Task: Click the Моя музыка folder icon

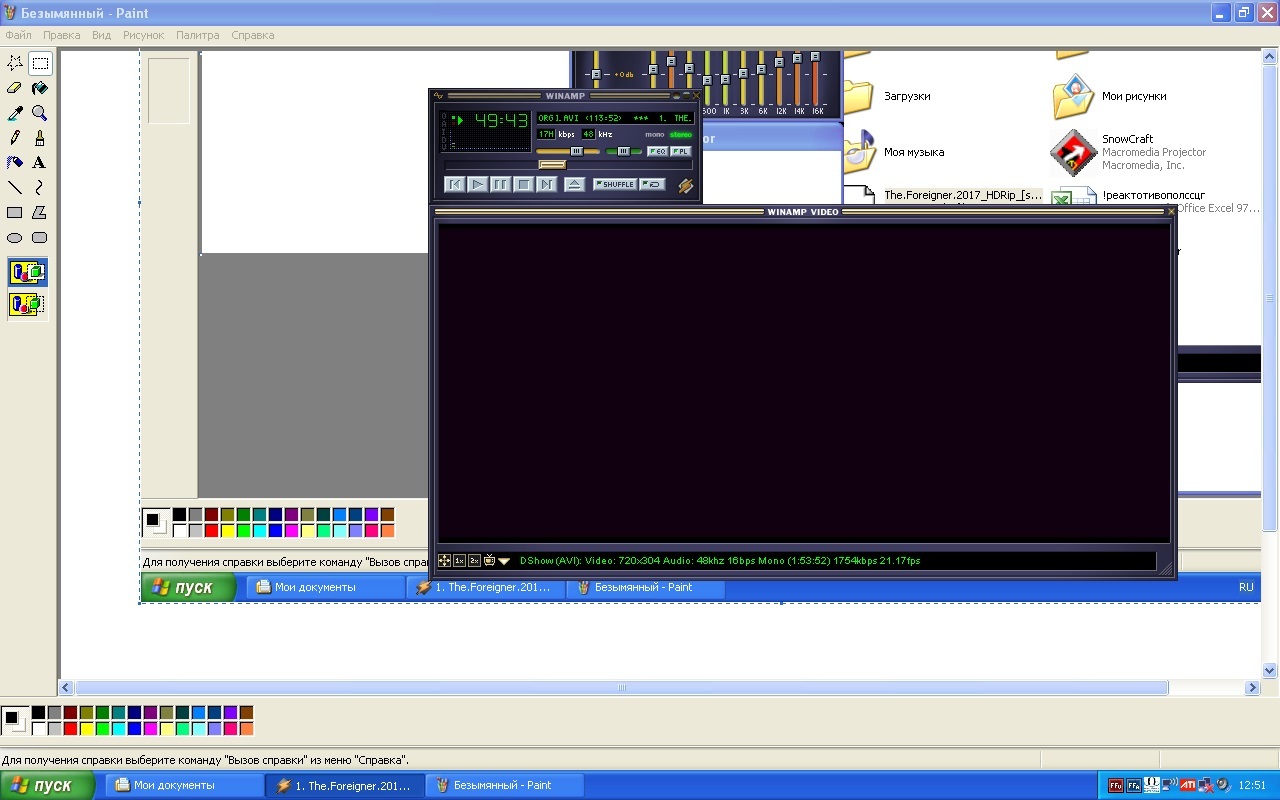Action: [860, 152]
